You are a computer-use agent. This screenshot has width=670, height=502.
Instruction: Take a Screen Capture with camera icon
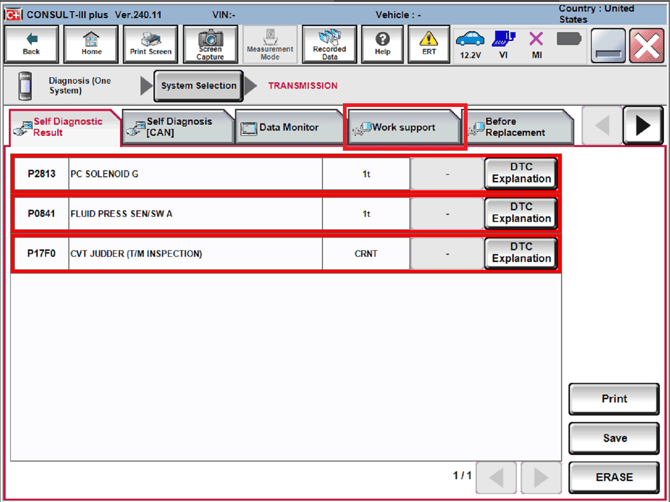tap(210, 44)
